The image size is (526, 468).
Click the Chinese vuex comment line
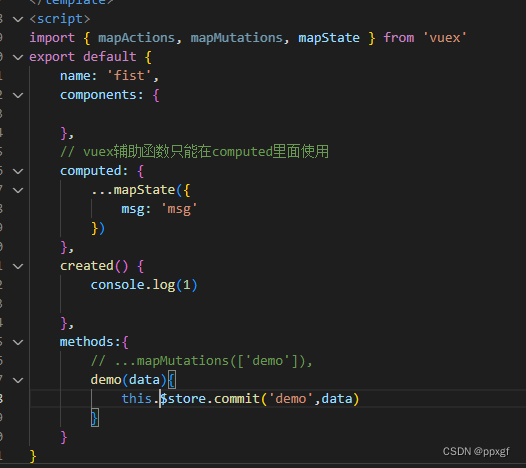point(194,152)
